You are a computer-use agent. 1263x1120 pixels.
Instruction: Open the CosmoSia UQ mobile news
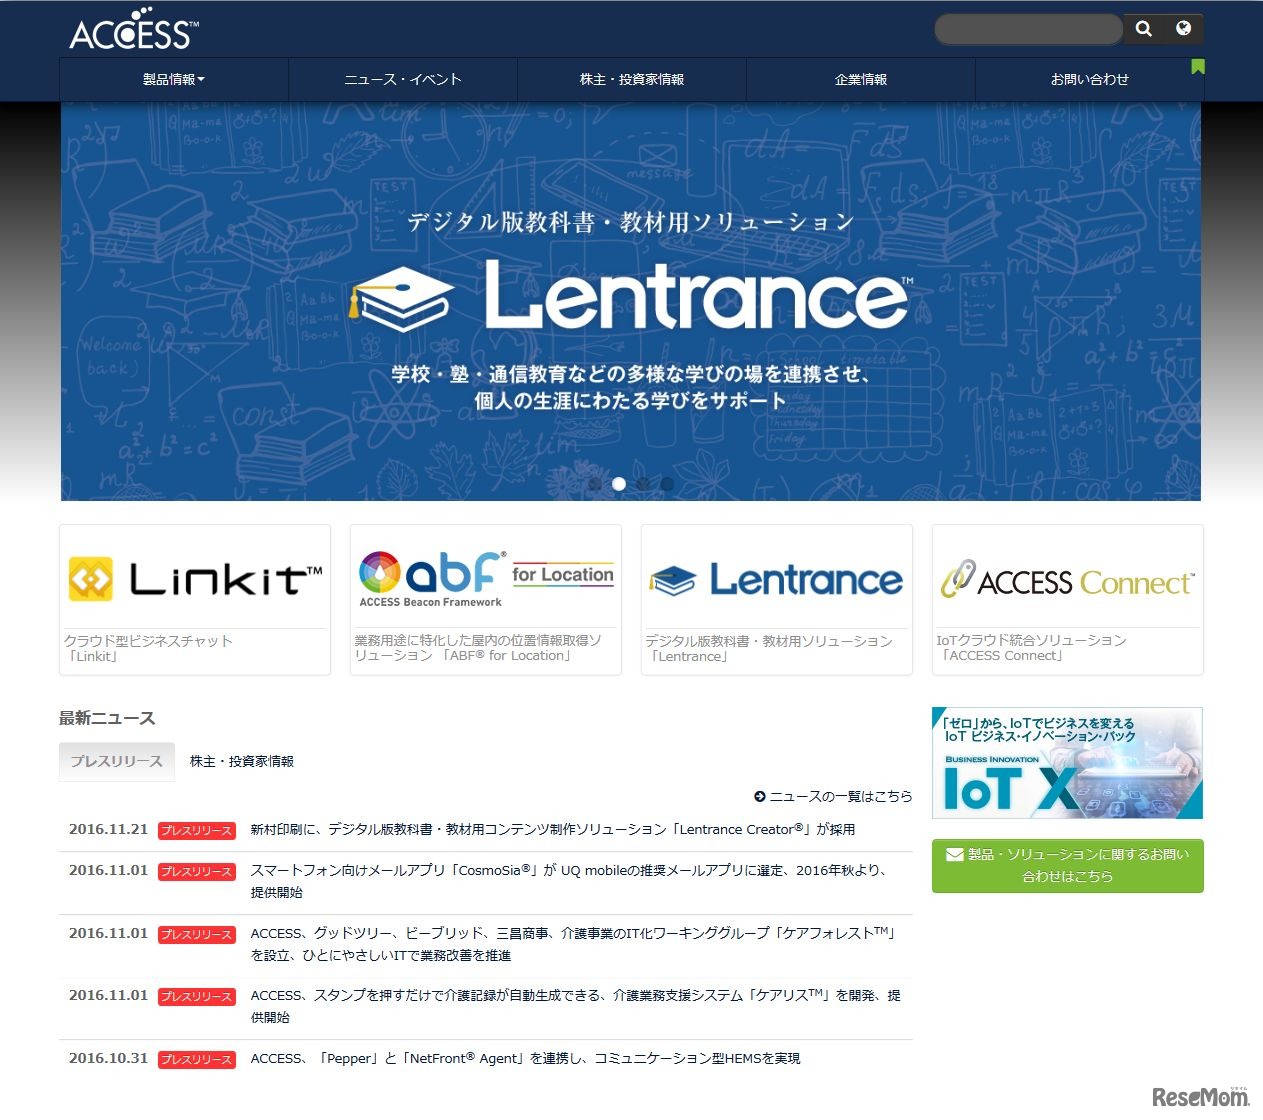(569, 881)
